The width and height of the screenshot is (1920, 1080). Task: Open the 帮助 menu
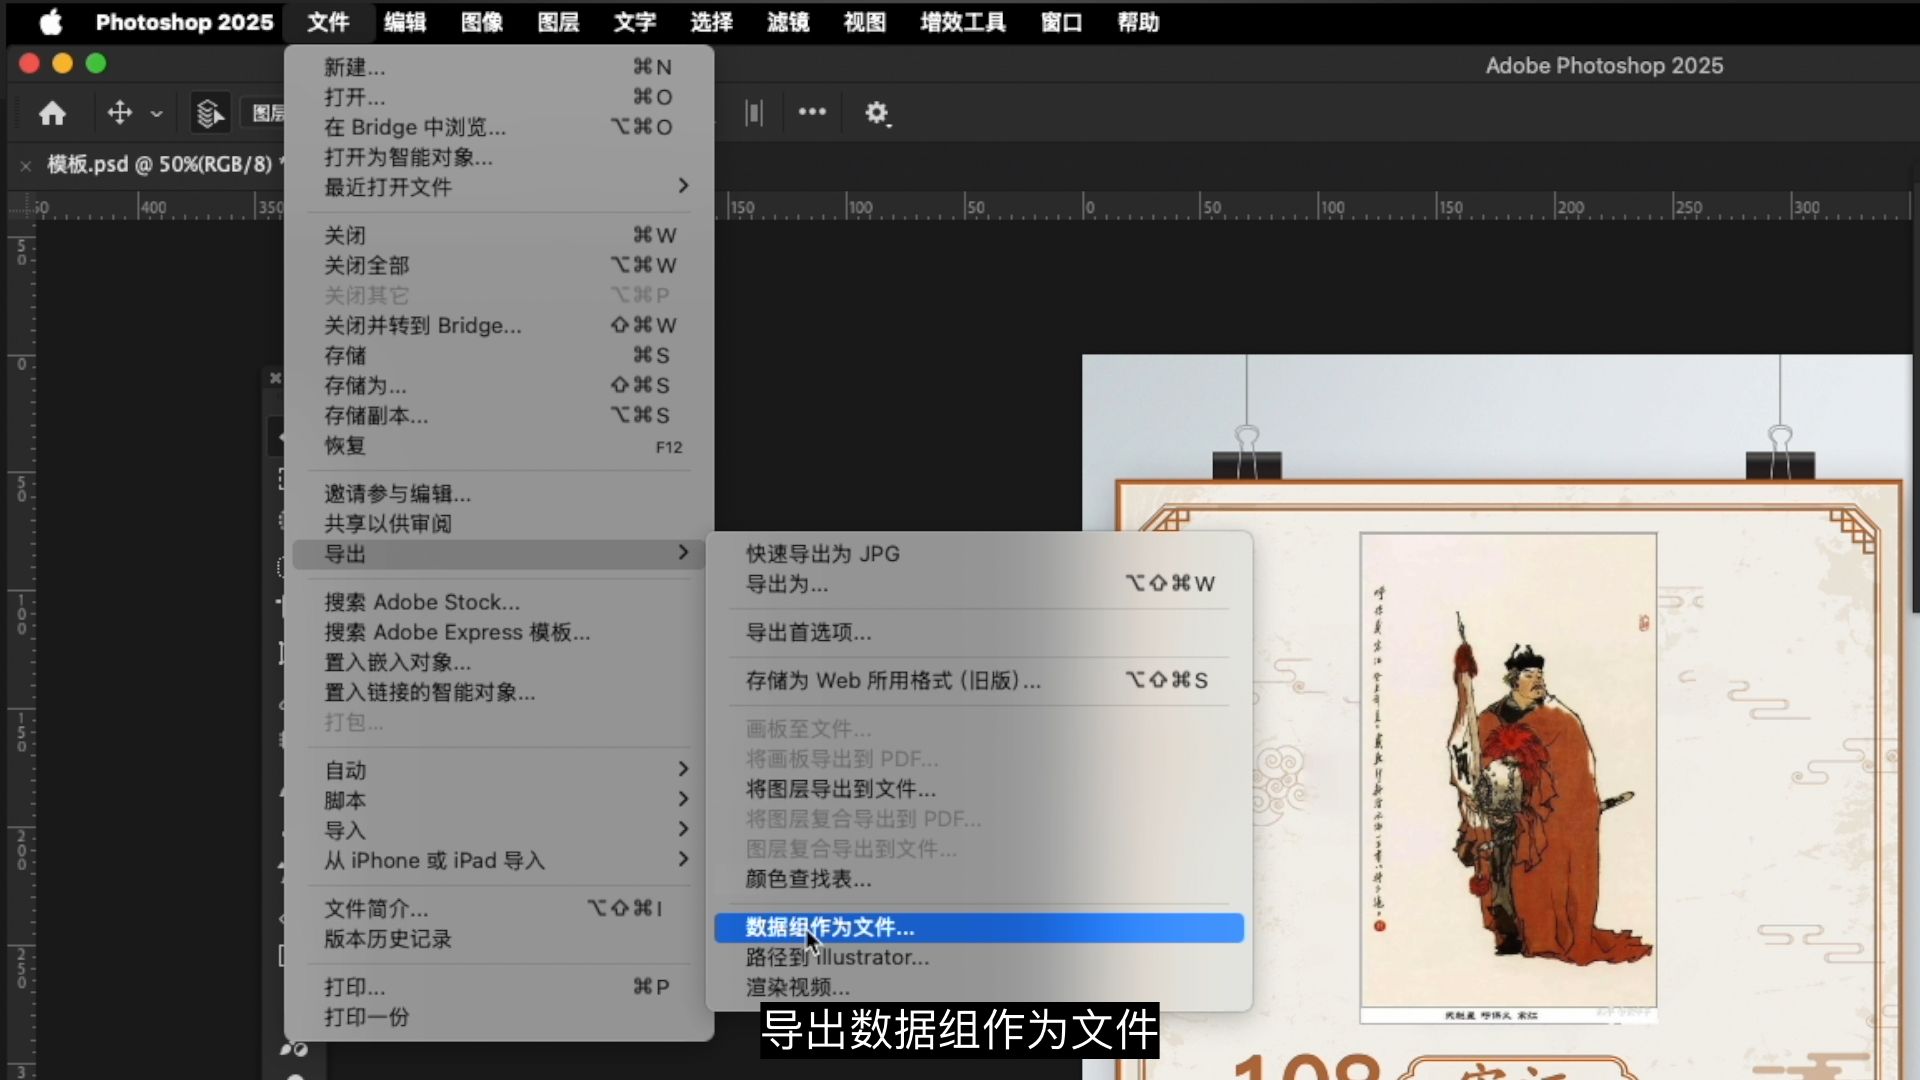pos(1139,22)
